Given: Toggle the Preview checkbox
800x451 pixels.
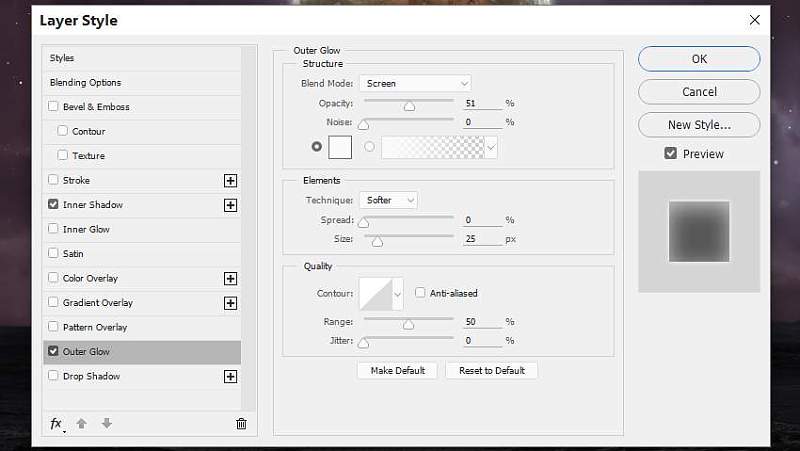Looking at the screenshot, I should coord(670,153).
